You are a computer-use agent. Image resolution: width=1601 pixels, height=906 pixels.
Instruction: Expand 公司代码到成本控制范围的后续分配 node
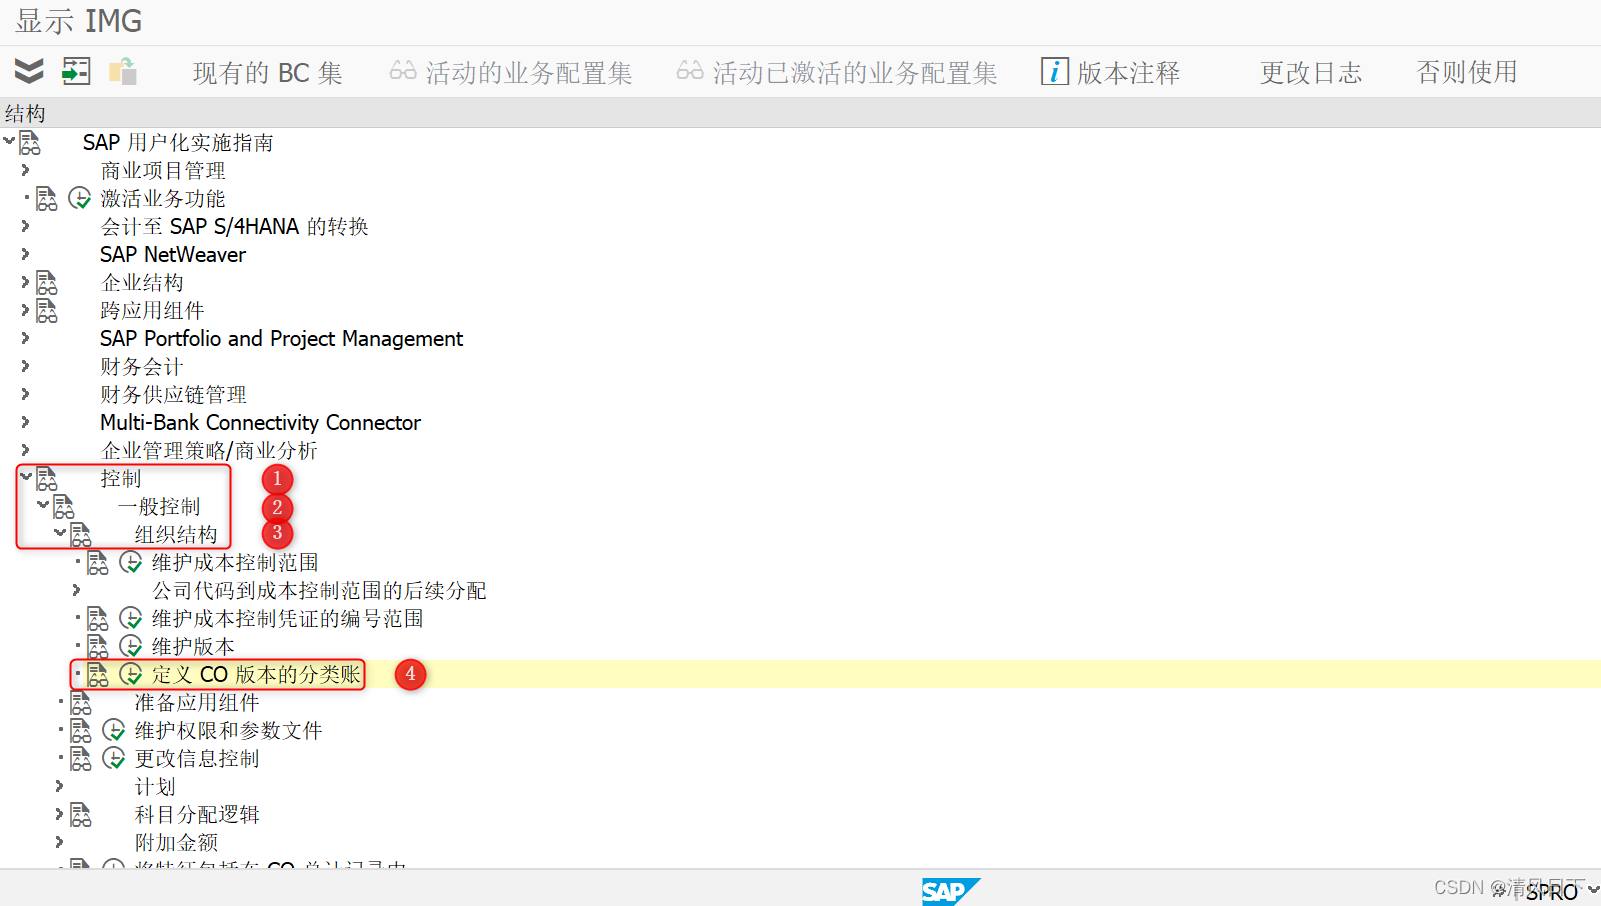[x=77, y=590]
